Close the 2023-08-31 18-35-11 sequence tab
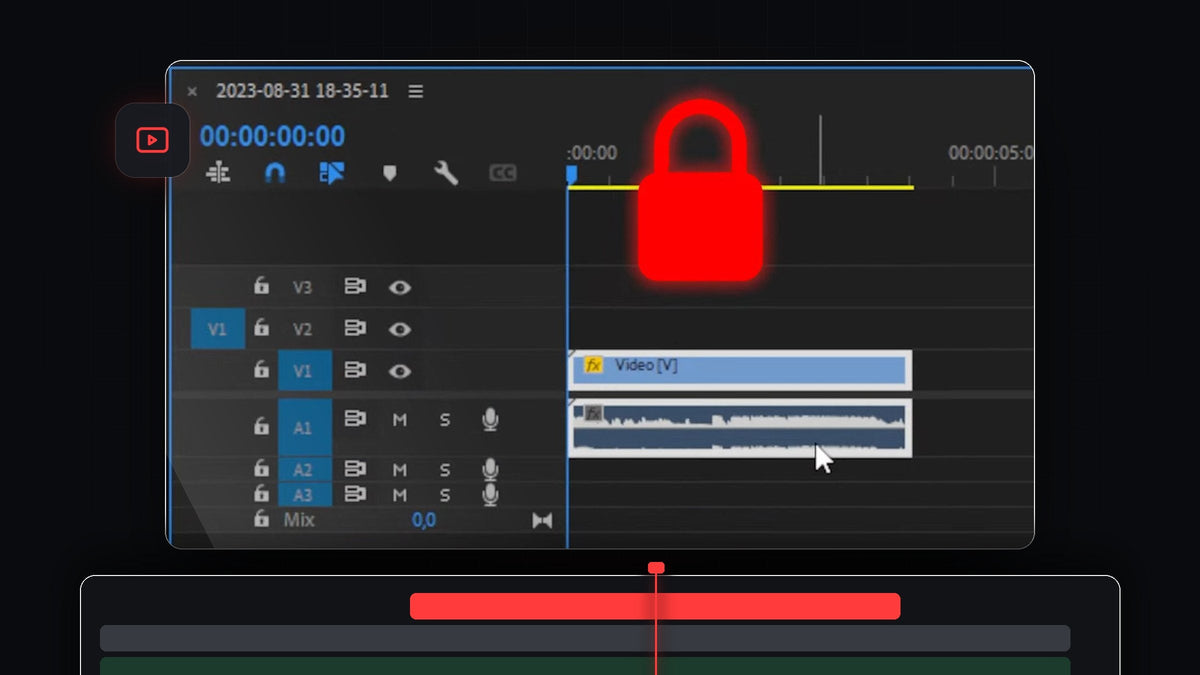 (x=192, y=91)
